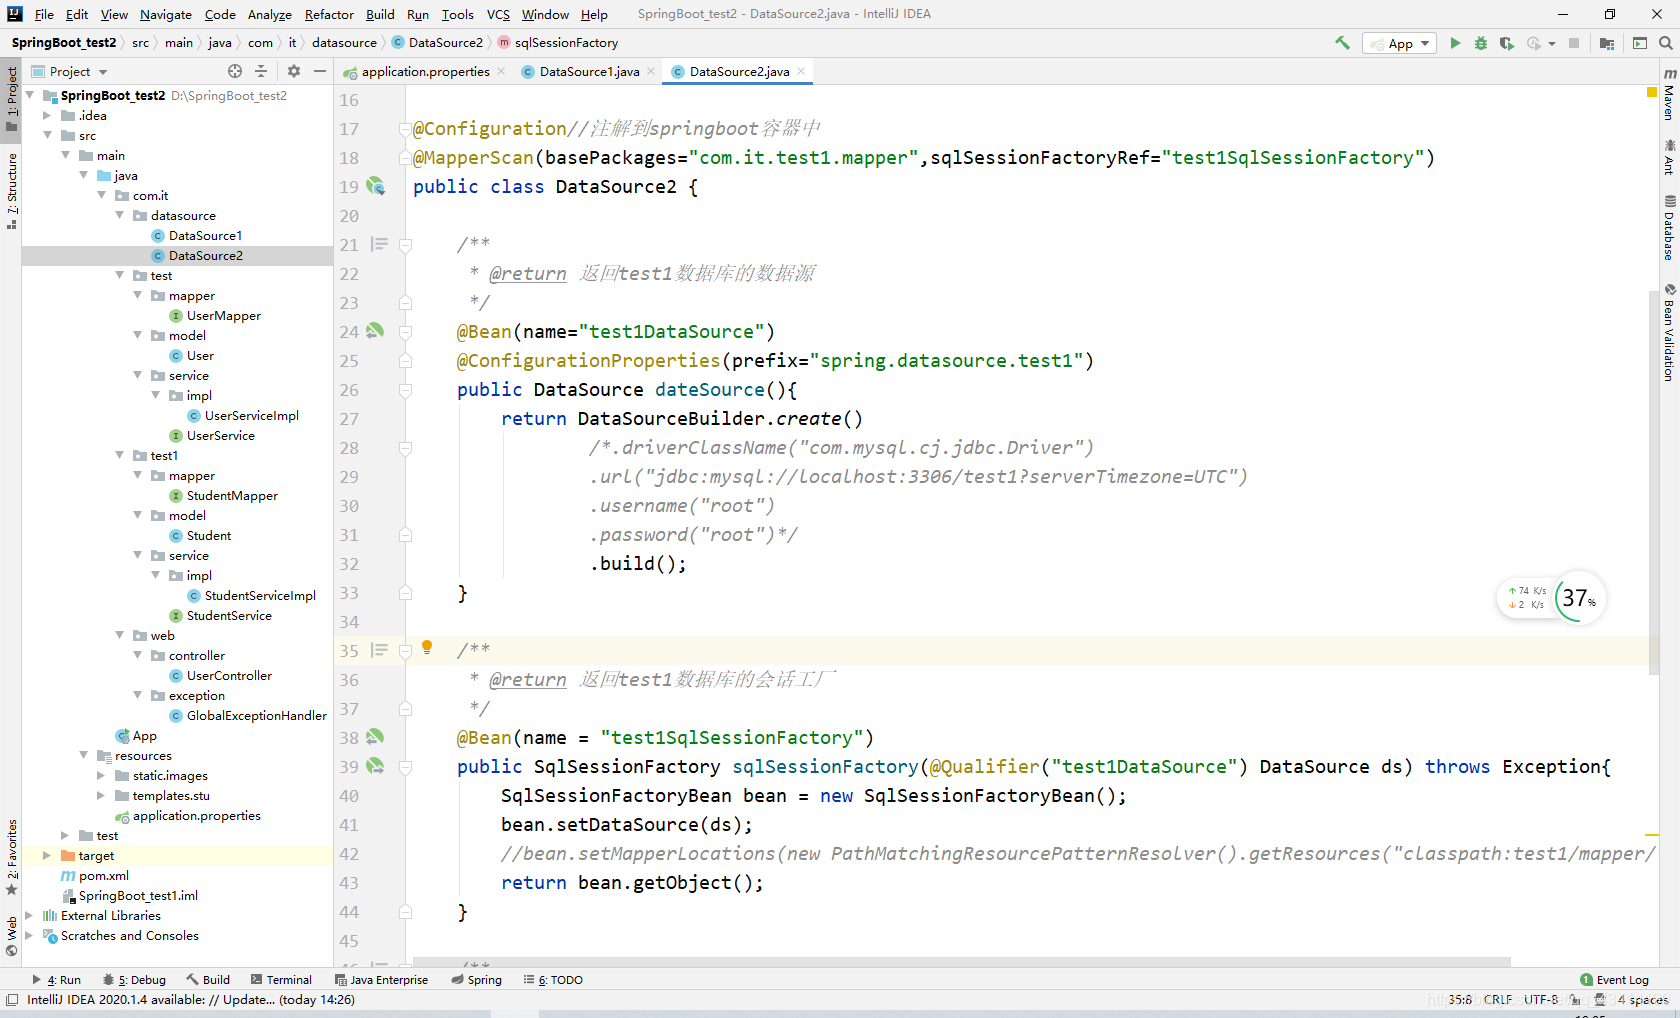Image resolution: width=1680 pixels, height=1018 pixels.
Task: Click locate current file target icon
Action: coord(235,71)
